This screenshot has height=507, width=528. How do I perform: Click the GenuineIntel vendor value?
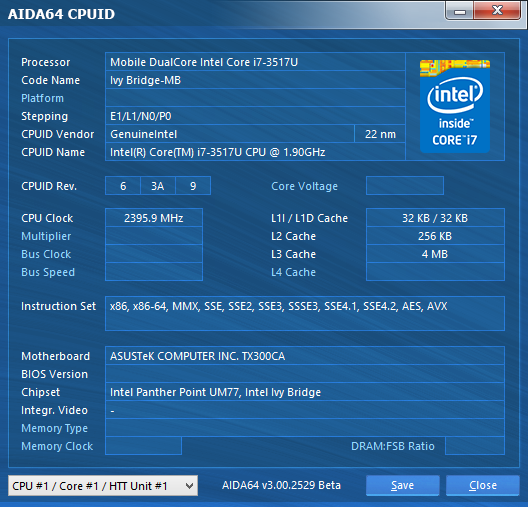point(230,134)
